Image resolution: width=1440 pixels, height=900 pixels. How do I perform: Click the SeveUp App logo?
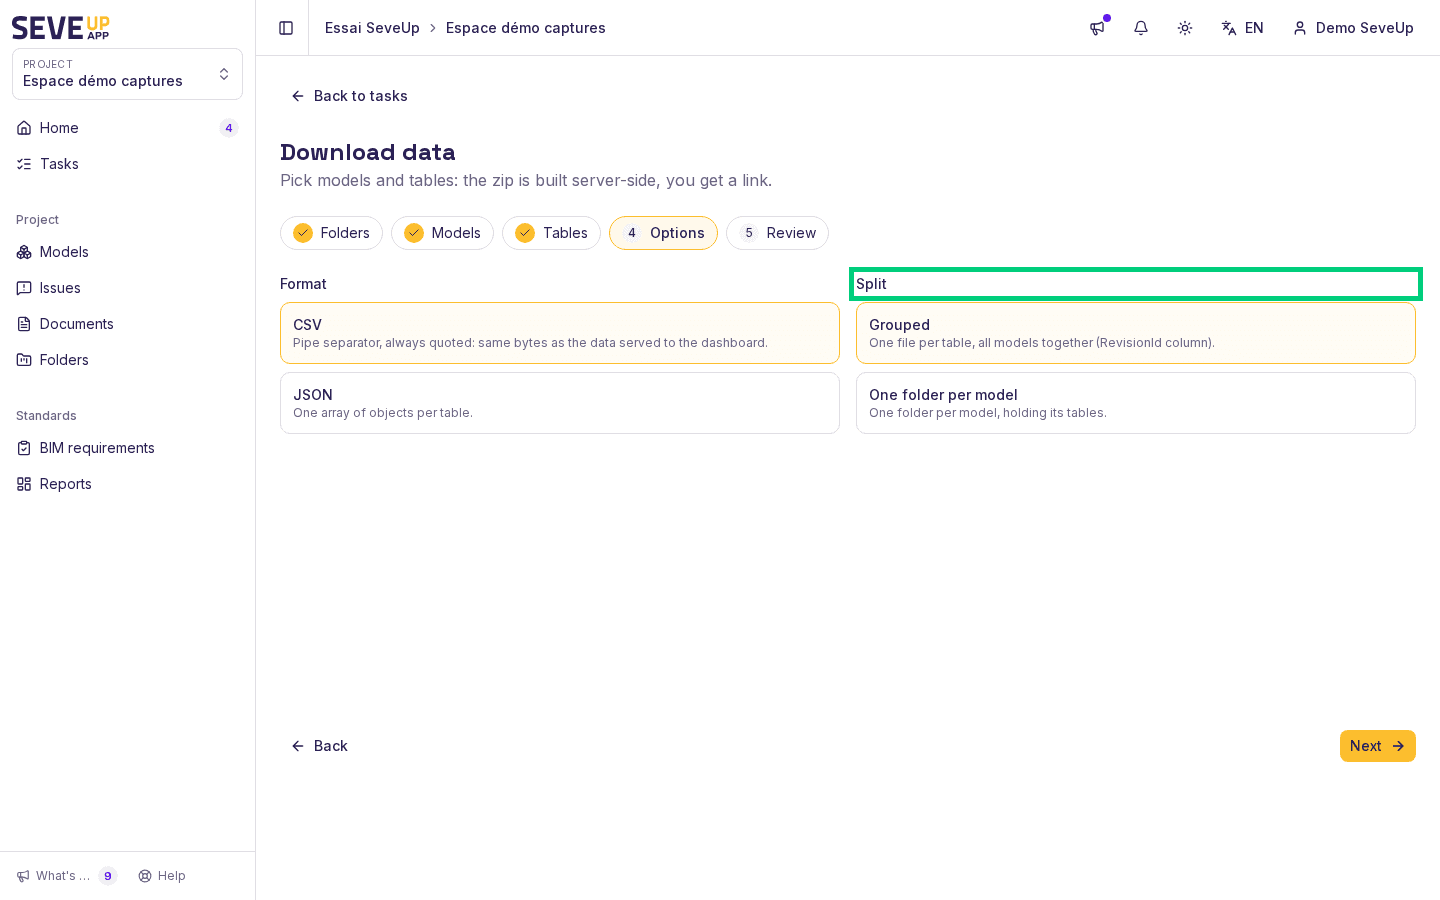61,28
